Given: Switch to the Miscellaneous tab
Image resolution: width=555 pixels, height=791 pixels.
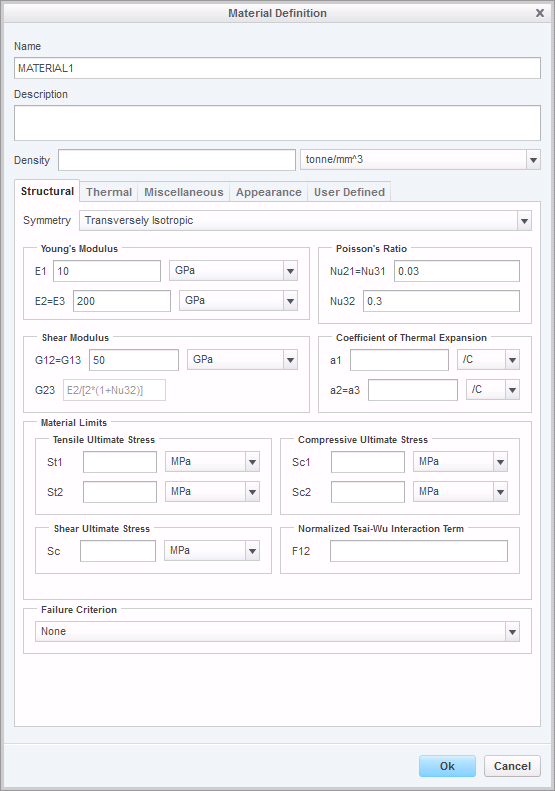Looking at the screenshot, I should (184, 192).
